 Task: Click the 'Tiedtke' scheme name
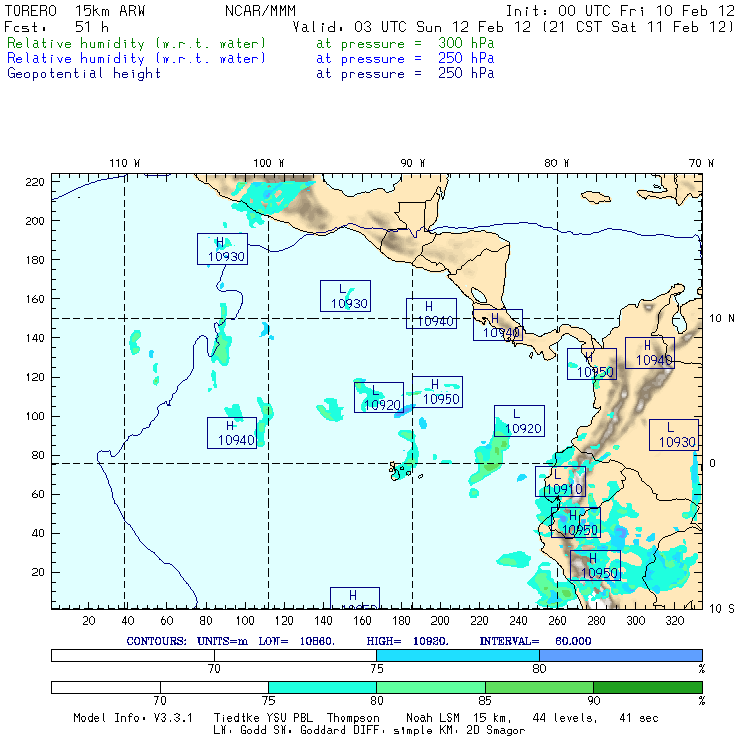tap(236, 718)
